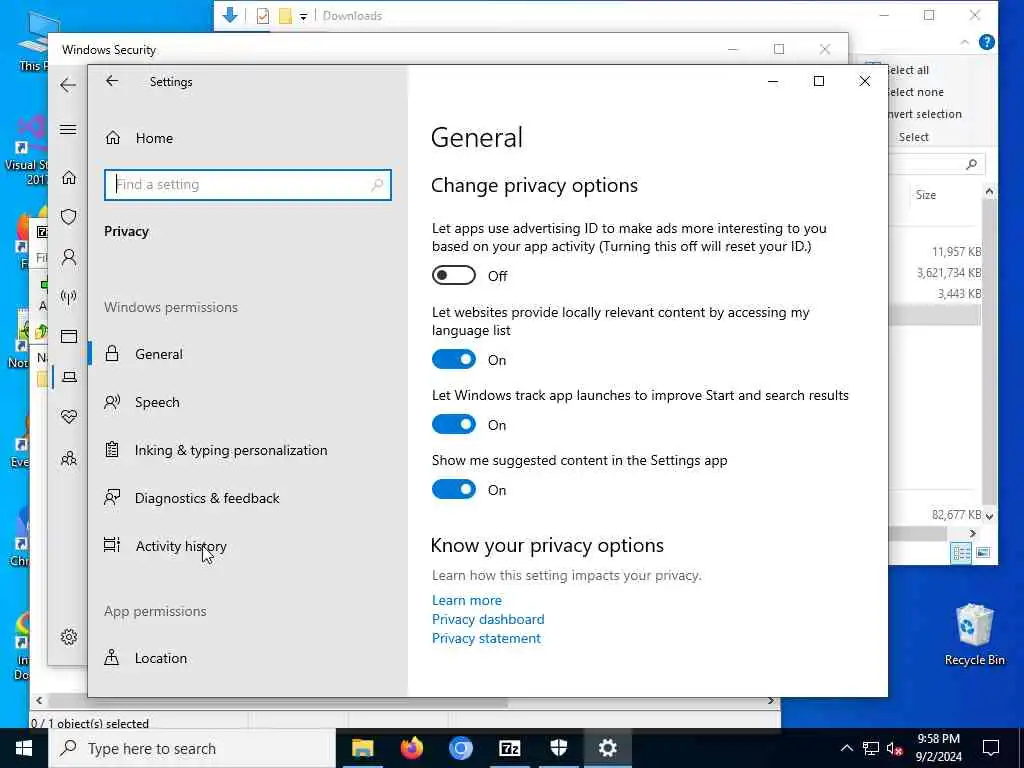The image size is (1024, 768).
Task: Open the Windows Security hamburger menu
Action: tap(68, 129)
